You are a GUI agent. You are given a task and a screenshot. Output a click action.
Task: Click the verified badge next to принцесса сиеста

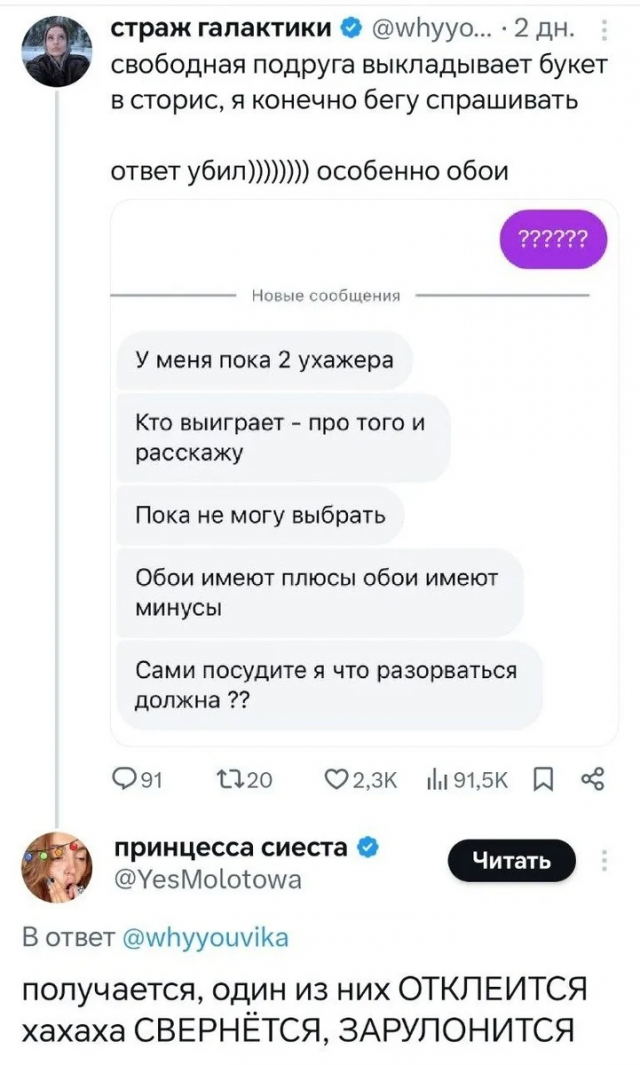[x=369, y=846]
